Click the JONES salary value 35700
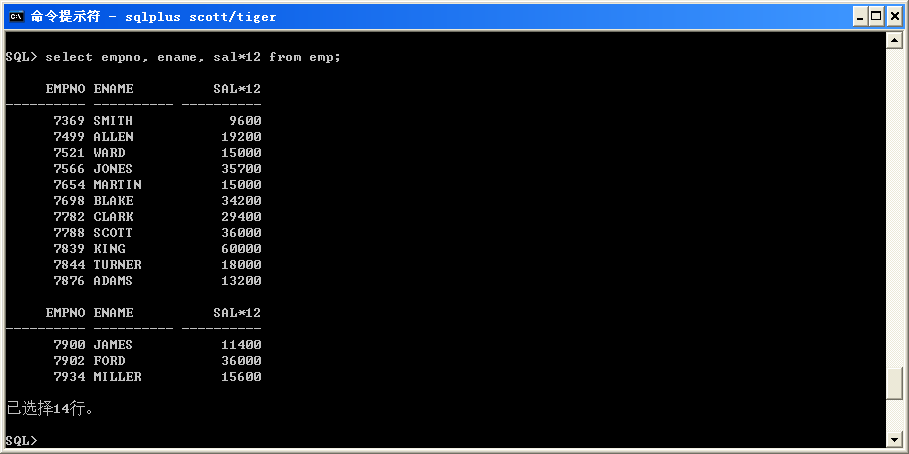The width and height of the screenshot is (909, 454). pyautogui.click(x=241, y=169)
